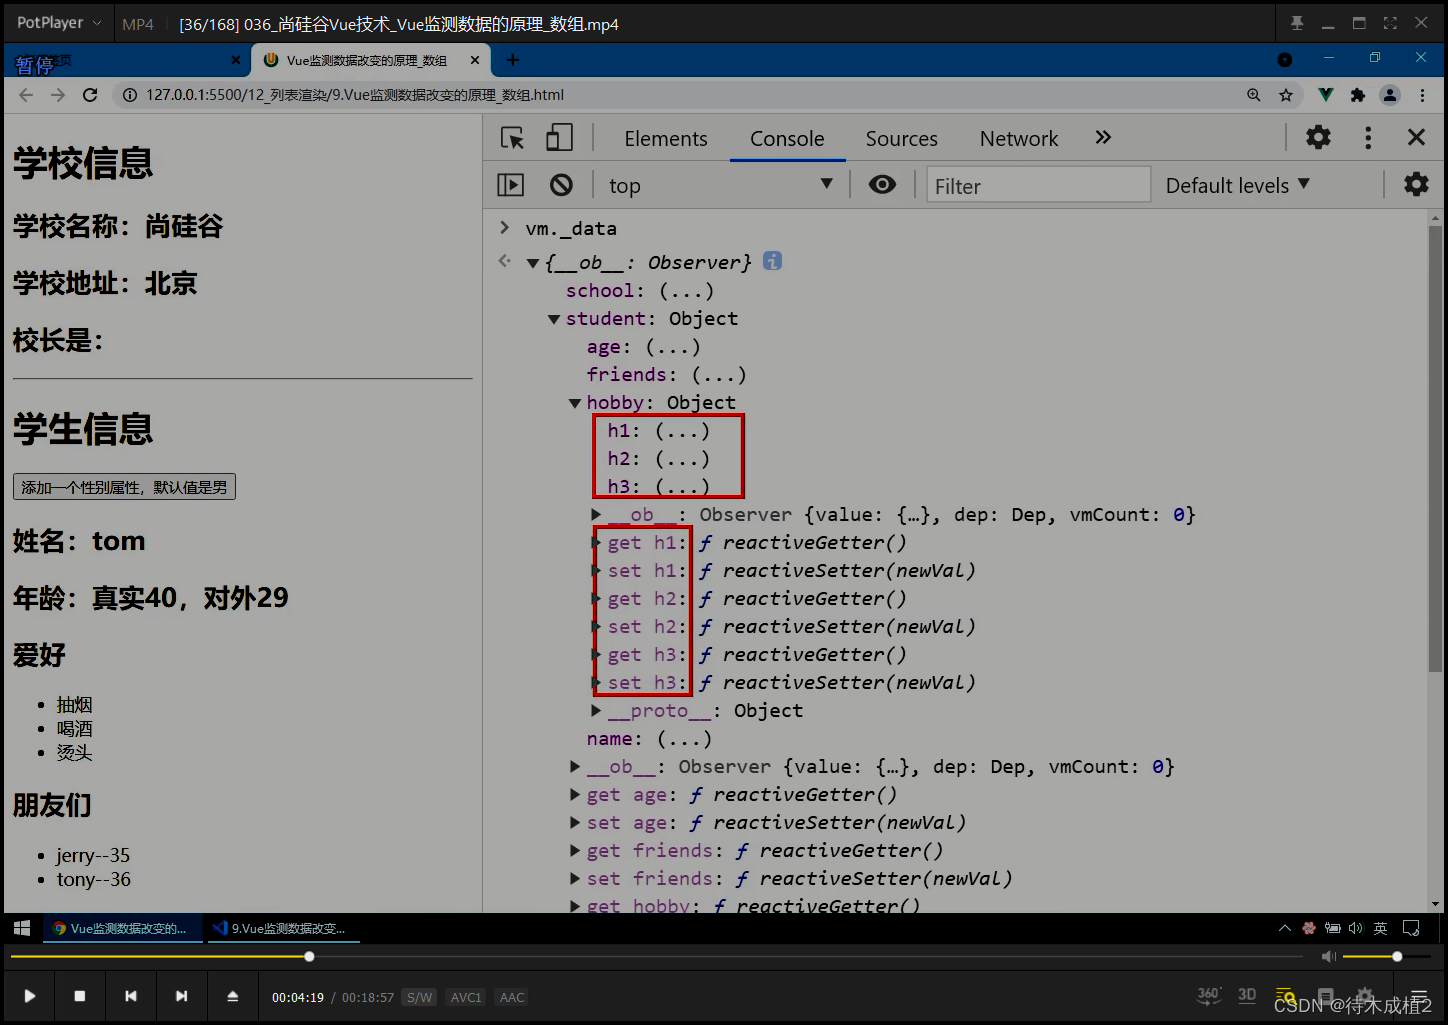Screen dimensions: 1448x1025
Task: Bookmark page with the star icon
Action: tap(1286, 95)
